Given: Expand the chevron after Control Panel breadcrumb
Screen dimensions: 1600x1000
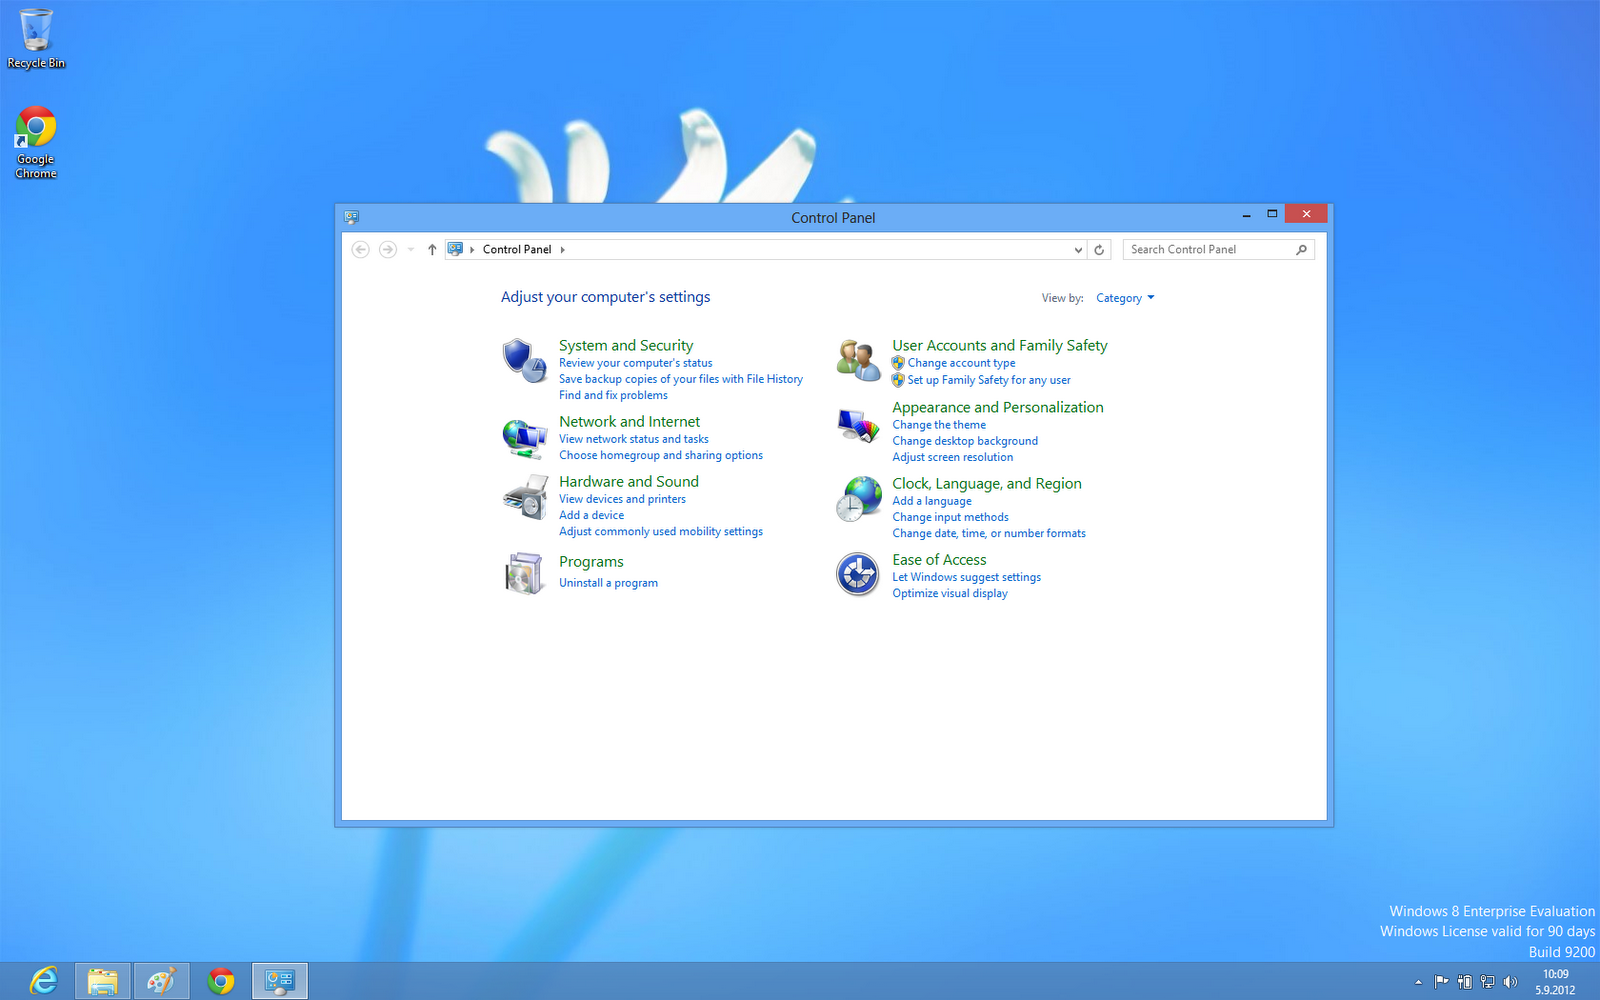Looking at the screenshot, I should pyautogui.click(x=563, y=250).
